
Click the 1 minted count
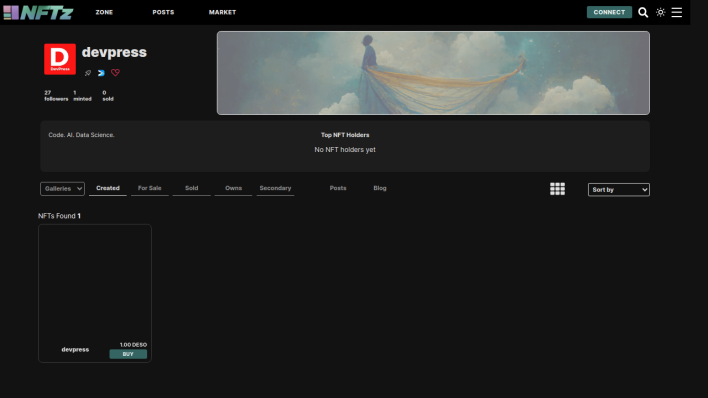click(x=82, y=96)
